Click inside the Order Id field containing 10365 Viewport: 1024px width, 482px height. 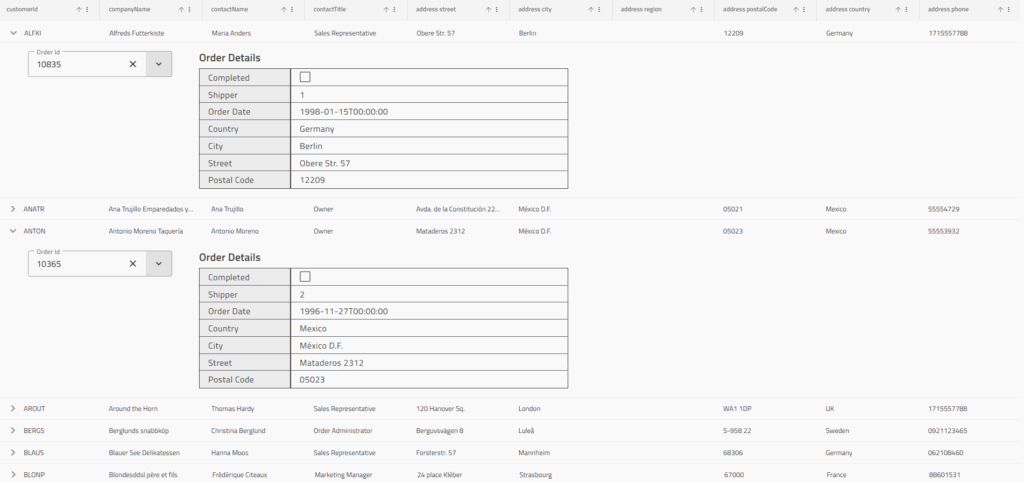tap(75, 265)
